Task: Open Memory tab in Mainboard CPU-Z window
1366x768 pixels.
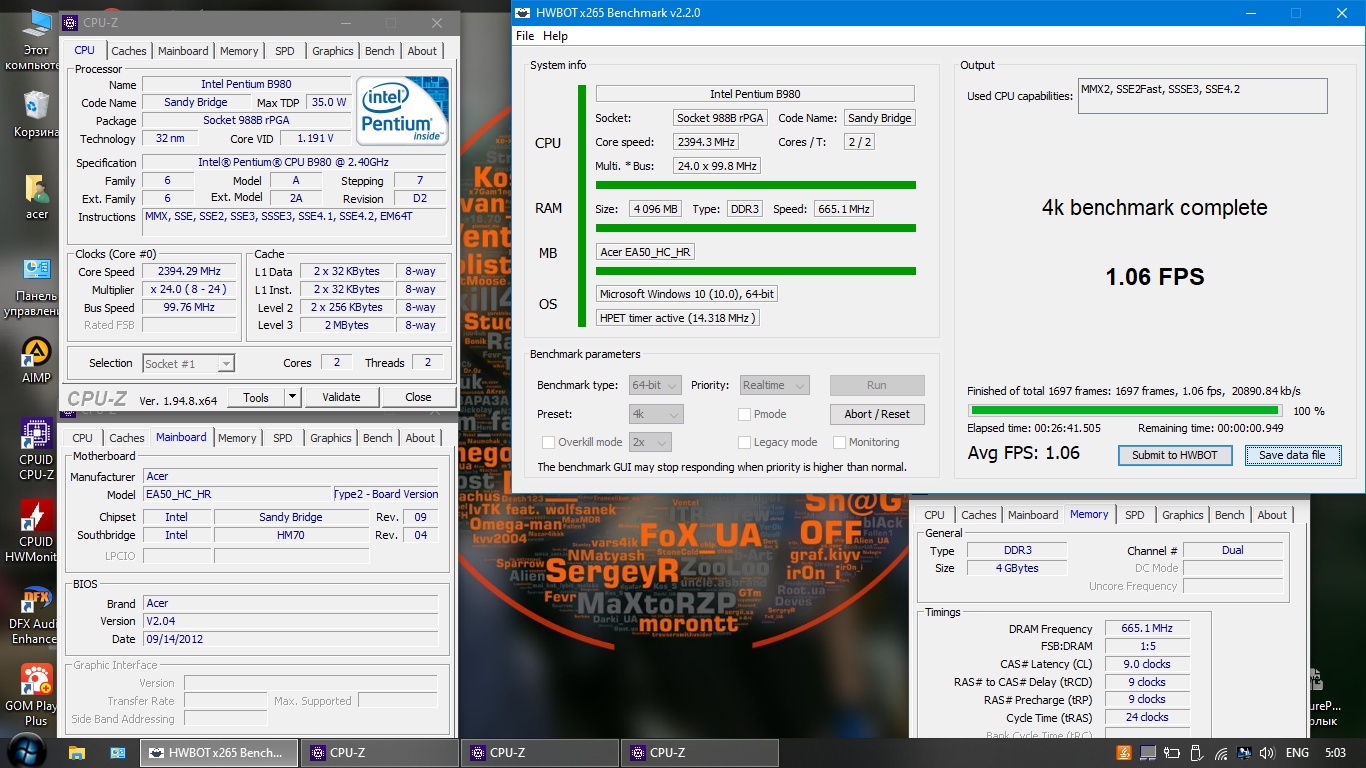Action: pos(237,438)
